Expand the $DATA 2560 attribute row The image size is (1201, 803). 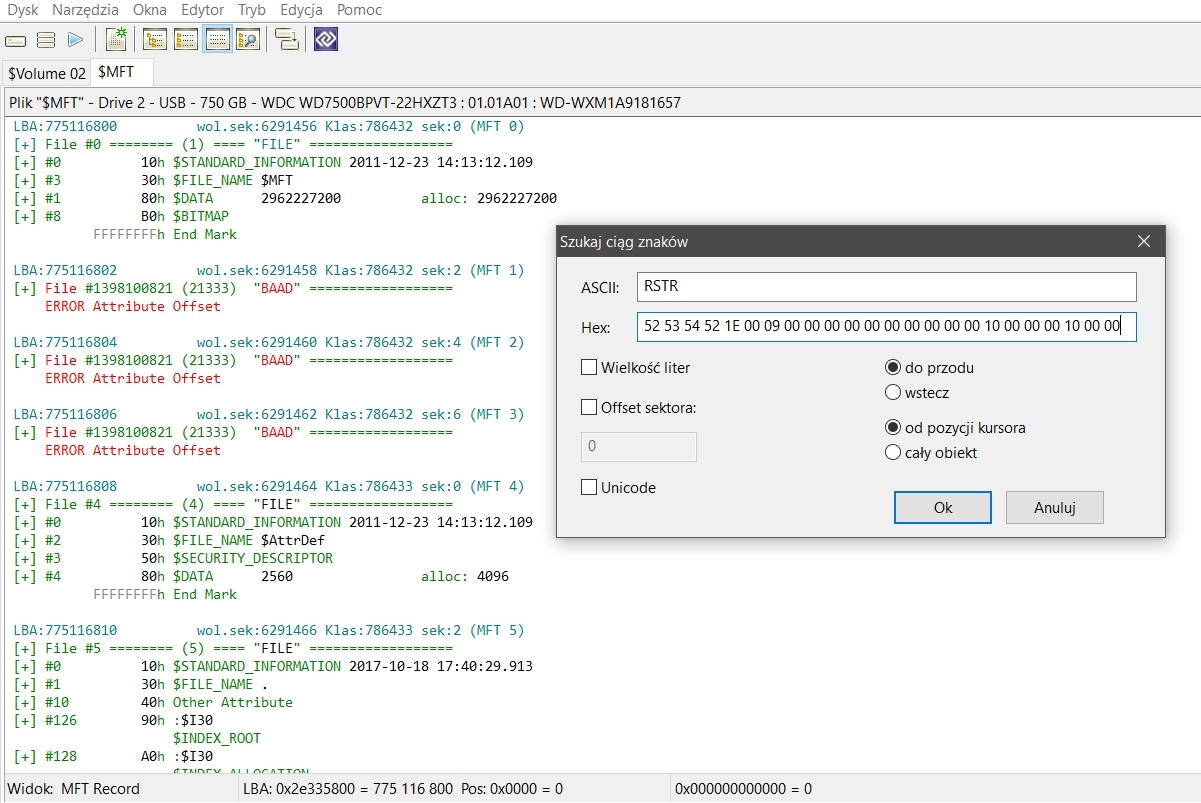tap(26, 576)
